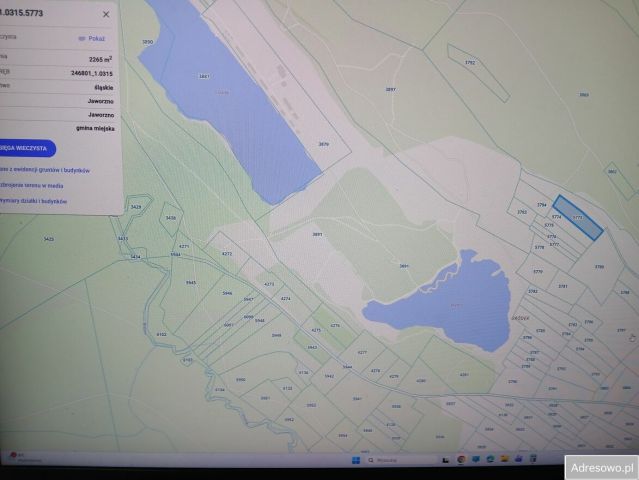Select parcel 5780 on the map
The image size is (639, 480).
click(x=599, y=267)
